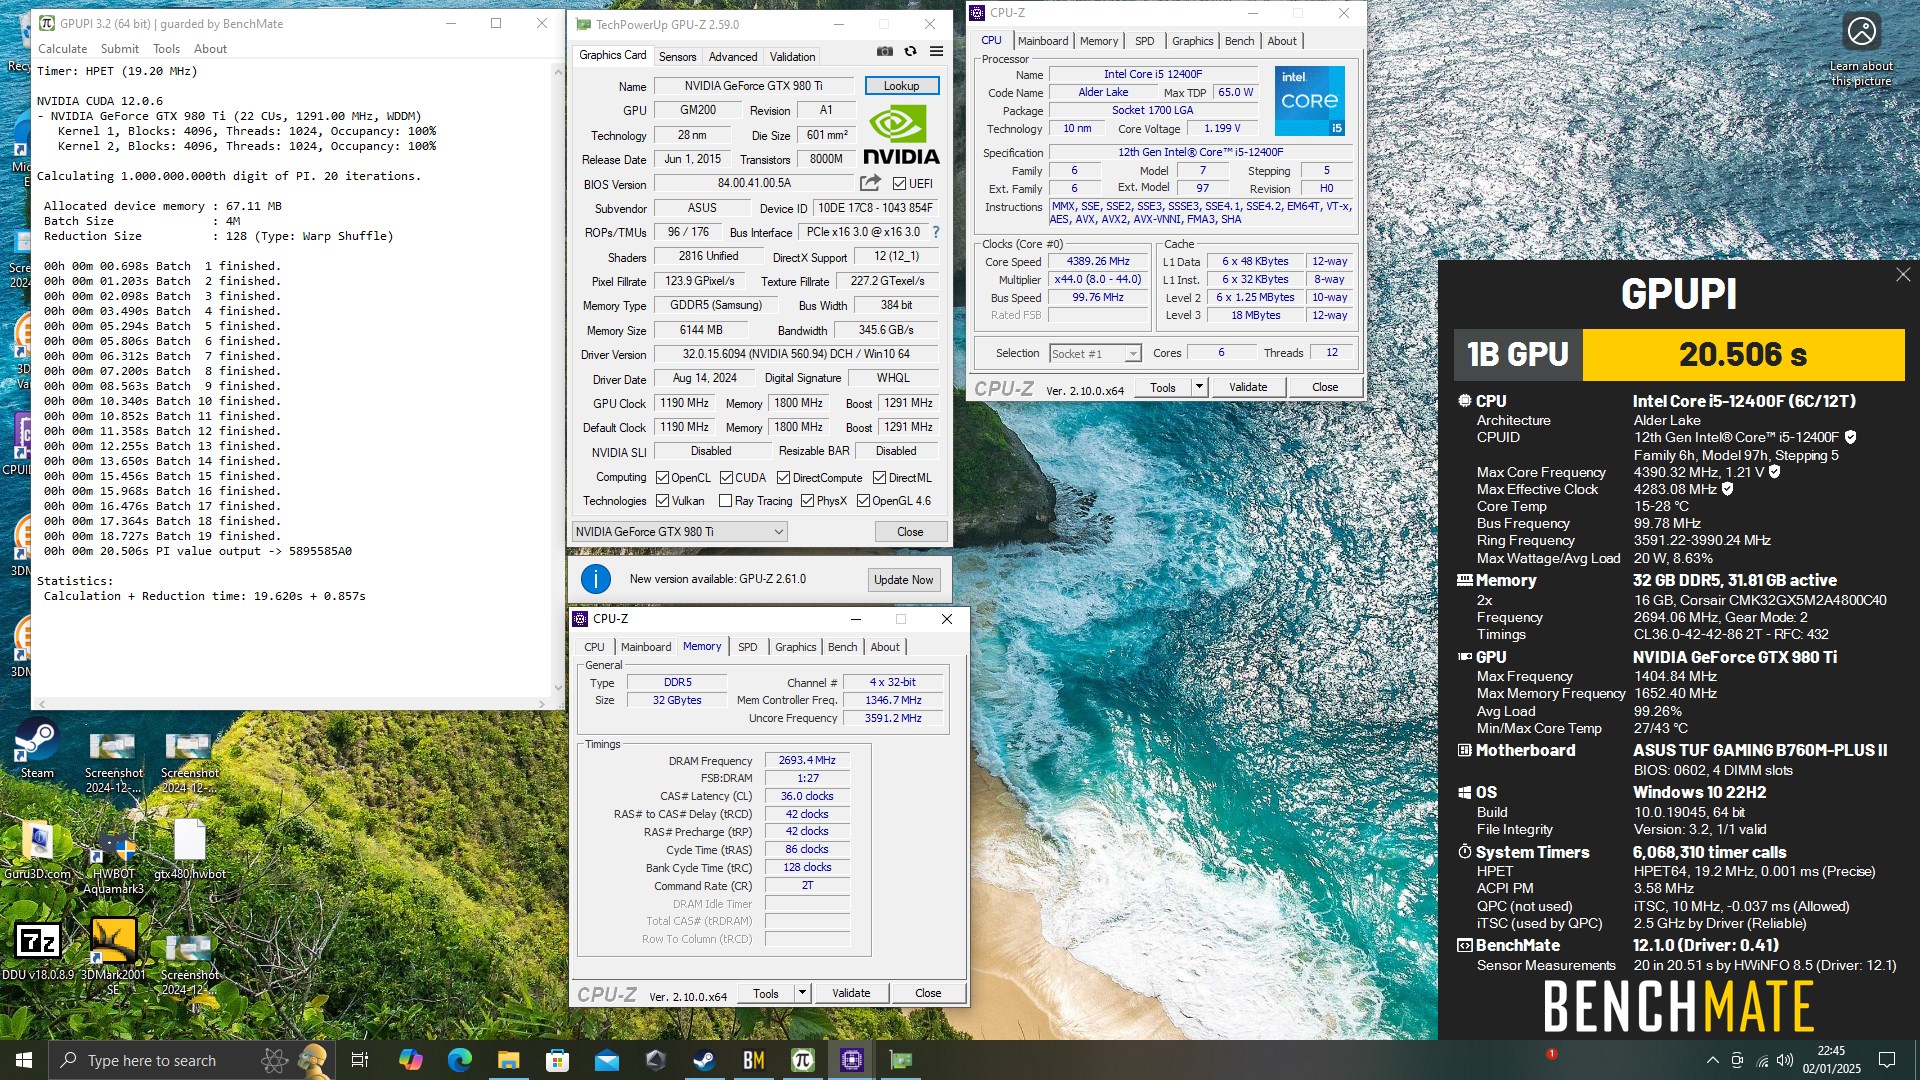Open GPUPI Submit menu

(120, 48)
